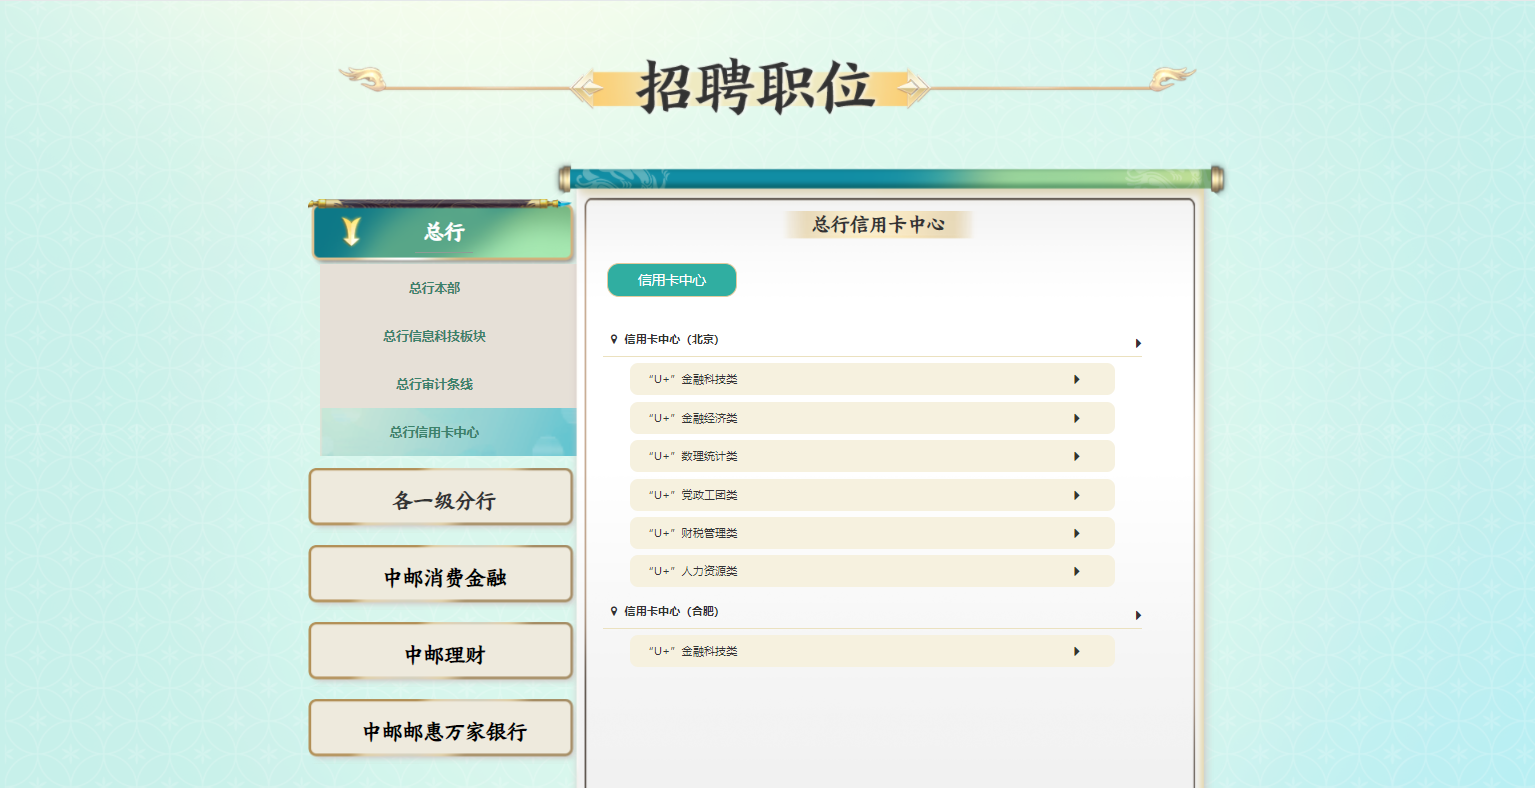This screenshot has height=788, width=1535.
Task: Open “U+”人力资源类 position label
Action: click(693, 571)
